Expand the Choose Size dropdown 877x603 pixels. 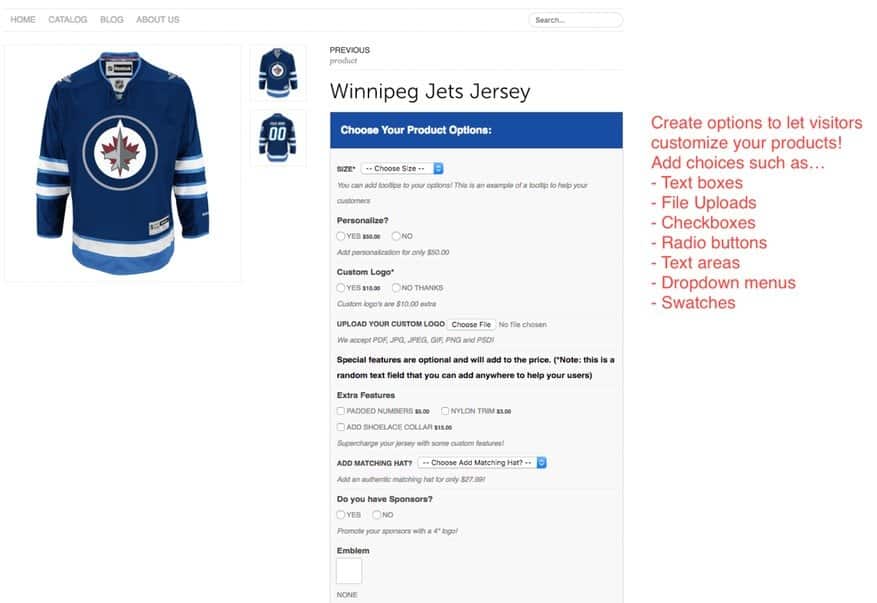[x=402, y=169]
